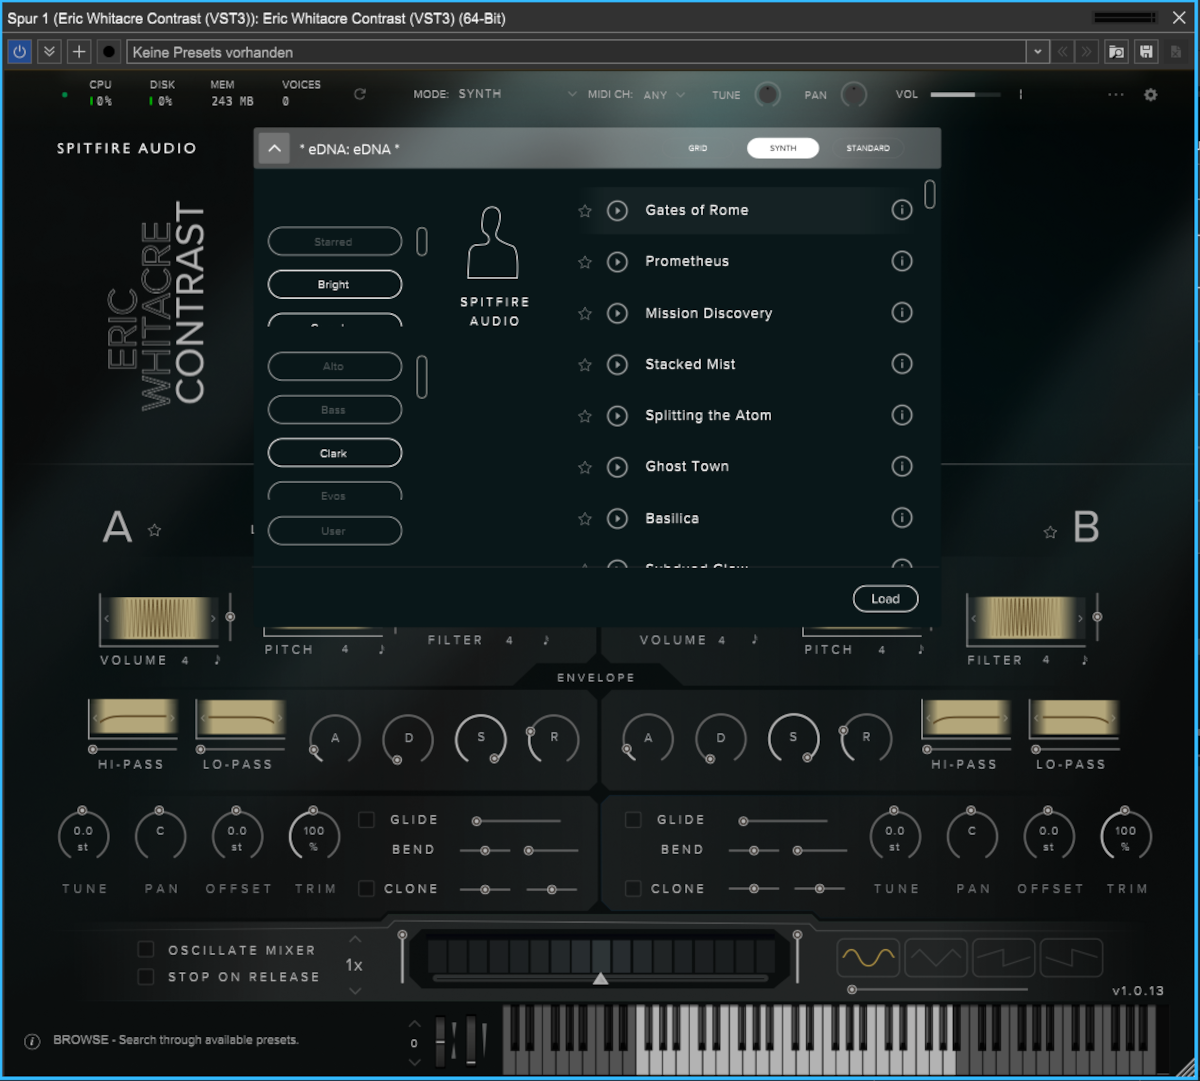
Task: Enable the left GLIDE checkbox
Action: pos(367,820)
